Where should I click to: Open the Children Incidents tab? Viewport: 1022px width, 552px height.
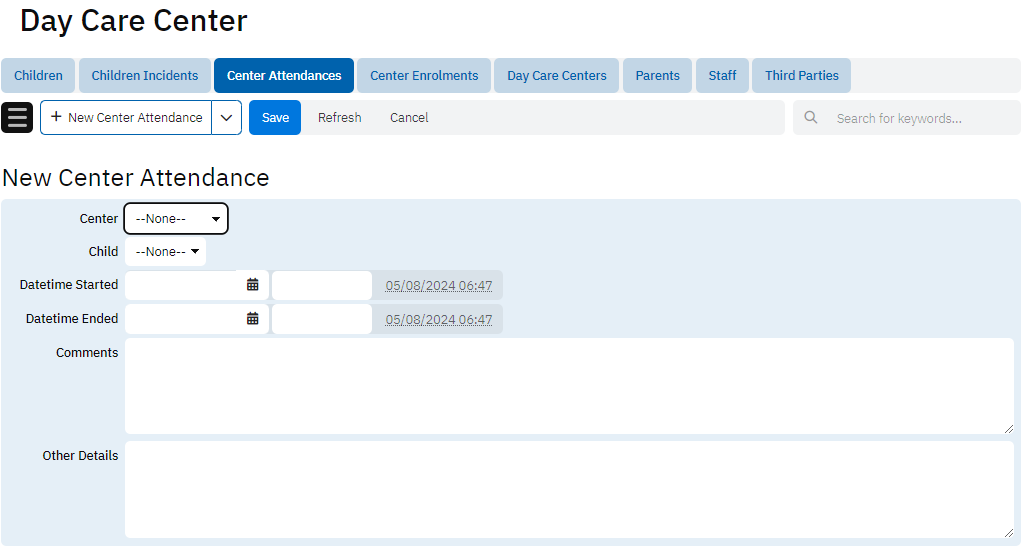(x=145, y=75)
